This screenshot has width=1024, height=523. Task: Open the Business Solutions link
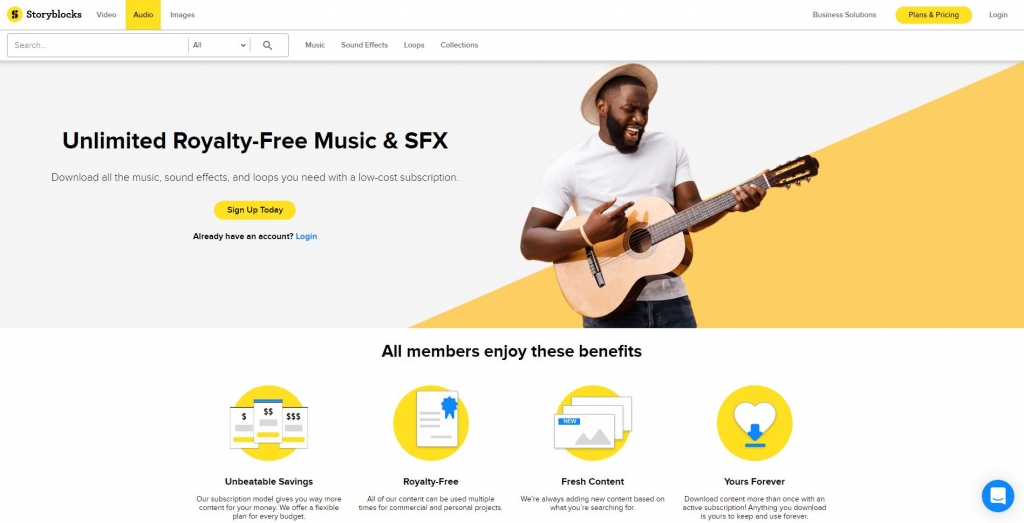[x=844, y=14]
